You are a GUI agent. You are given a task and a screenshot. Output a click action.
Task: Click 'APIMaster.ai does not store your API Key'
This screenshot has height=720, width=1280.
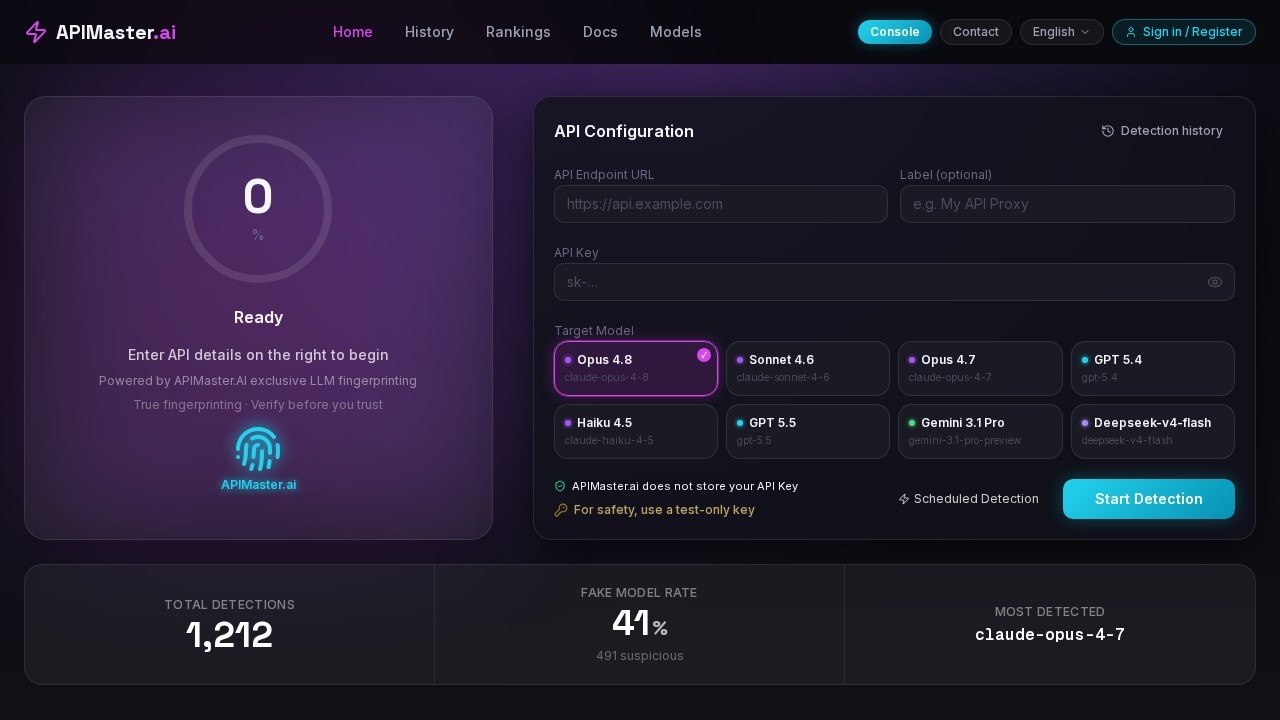[685, 486]
